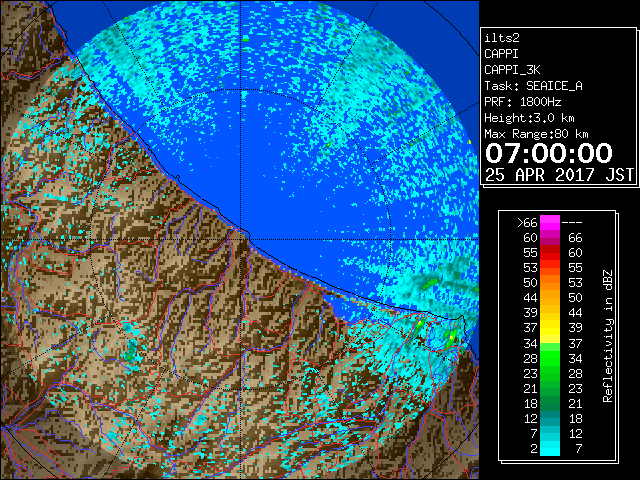
Task: Pick the magenta band atop the color scale
Action: pyautogui.click(x=550, y=223)
